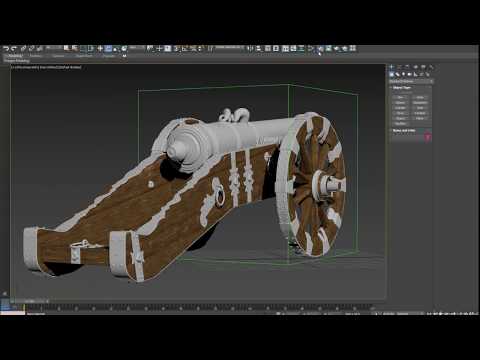This screenshot has height=360, width=480.
Task: Open Edit Named Selection Sets
Action: (x=210, y=49)
